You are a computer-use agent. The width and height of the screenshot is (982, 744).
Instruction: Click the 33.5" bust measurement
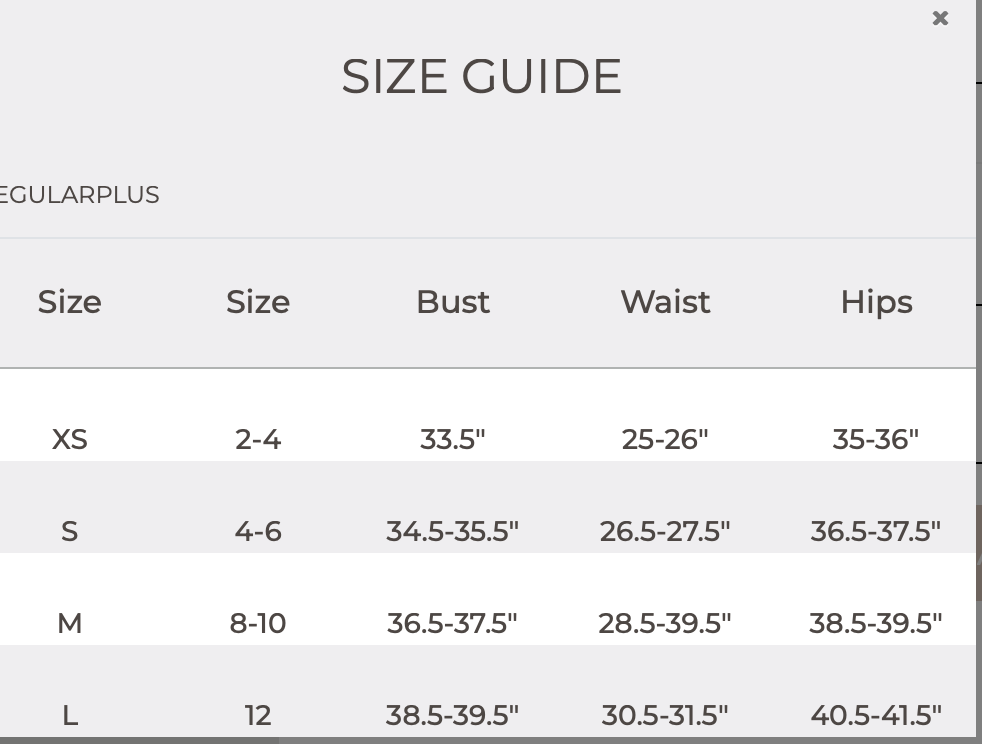pos(453,440)
